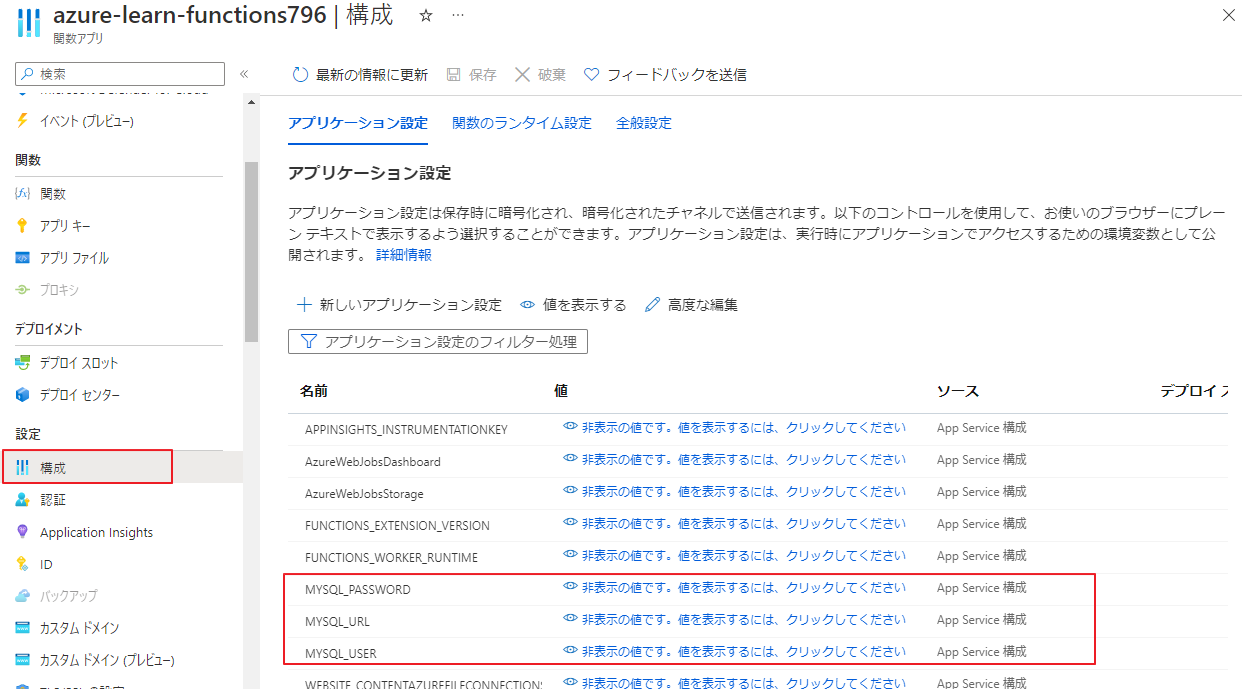Click フィードバックを送信 feedback button

coord(665,75)
